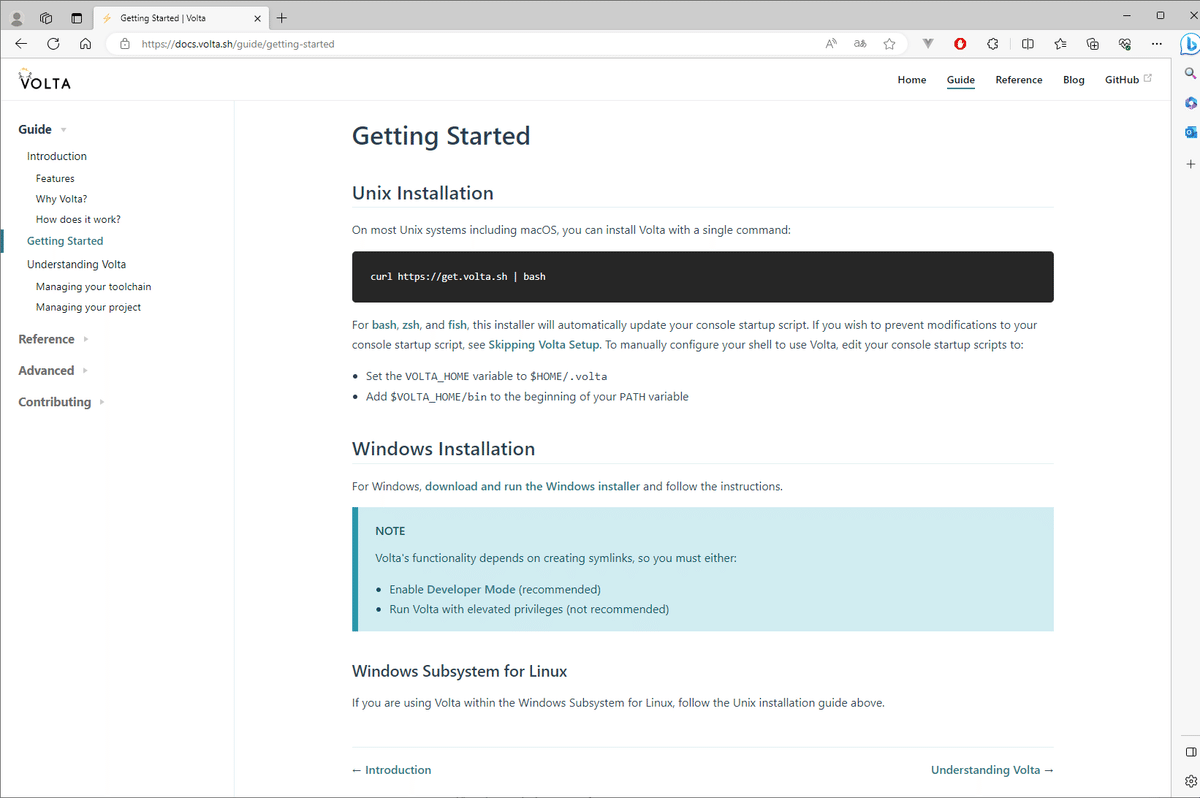
Task: Open the Windows installer download link
Action: pos(531,485)
